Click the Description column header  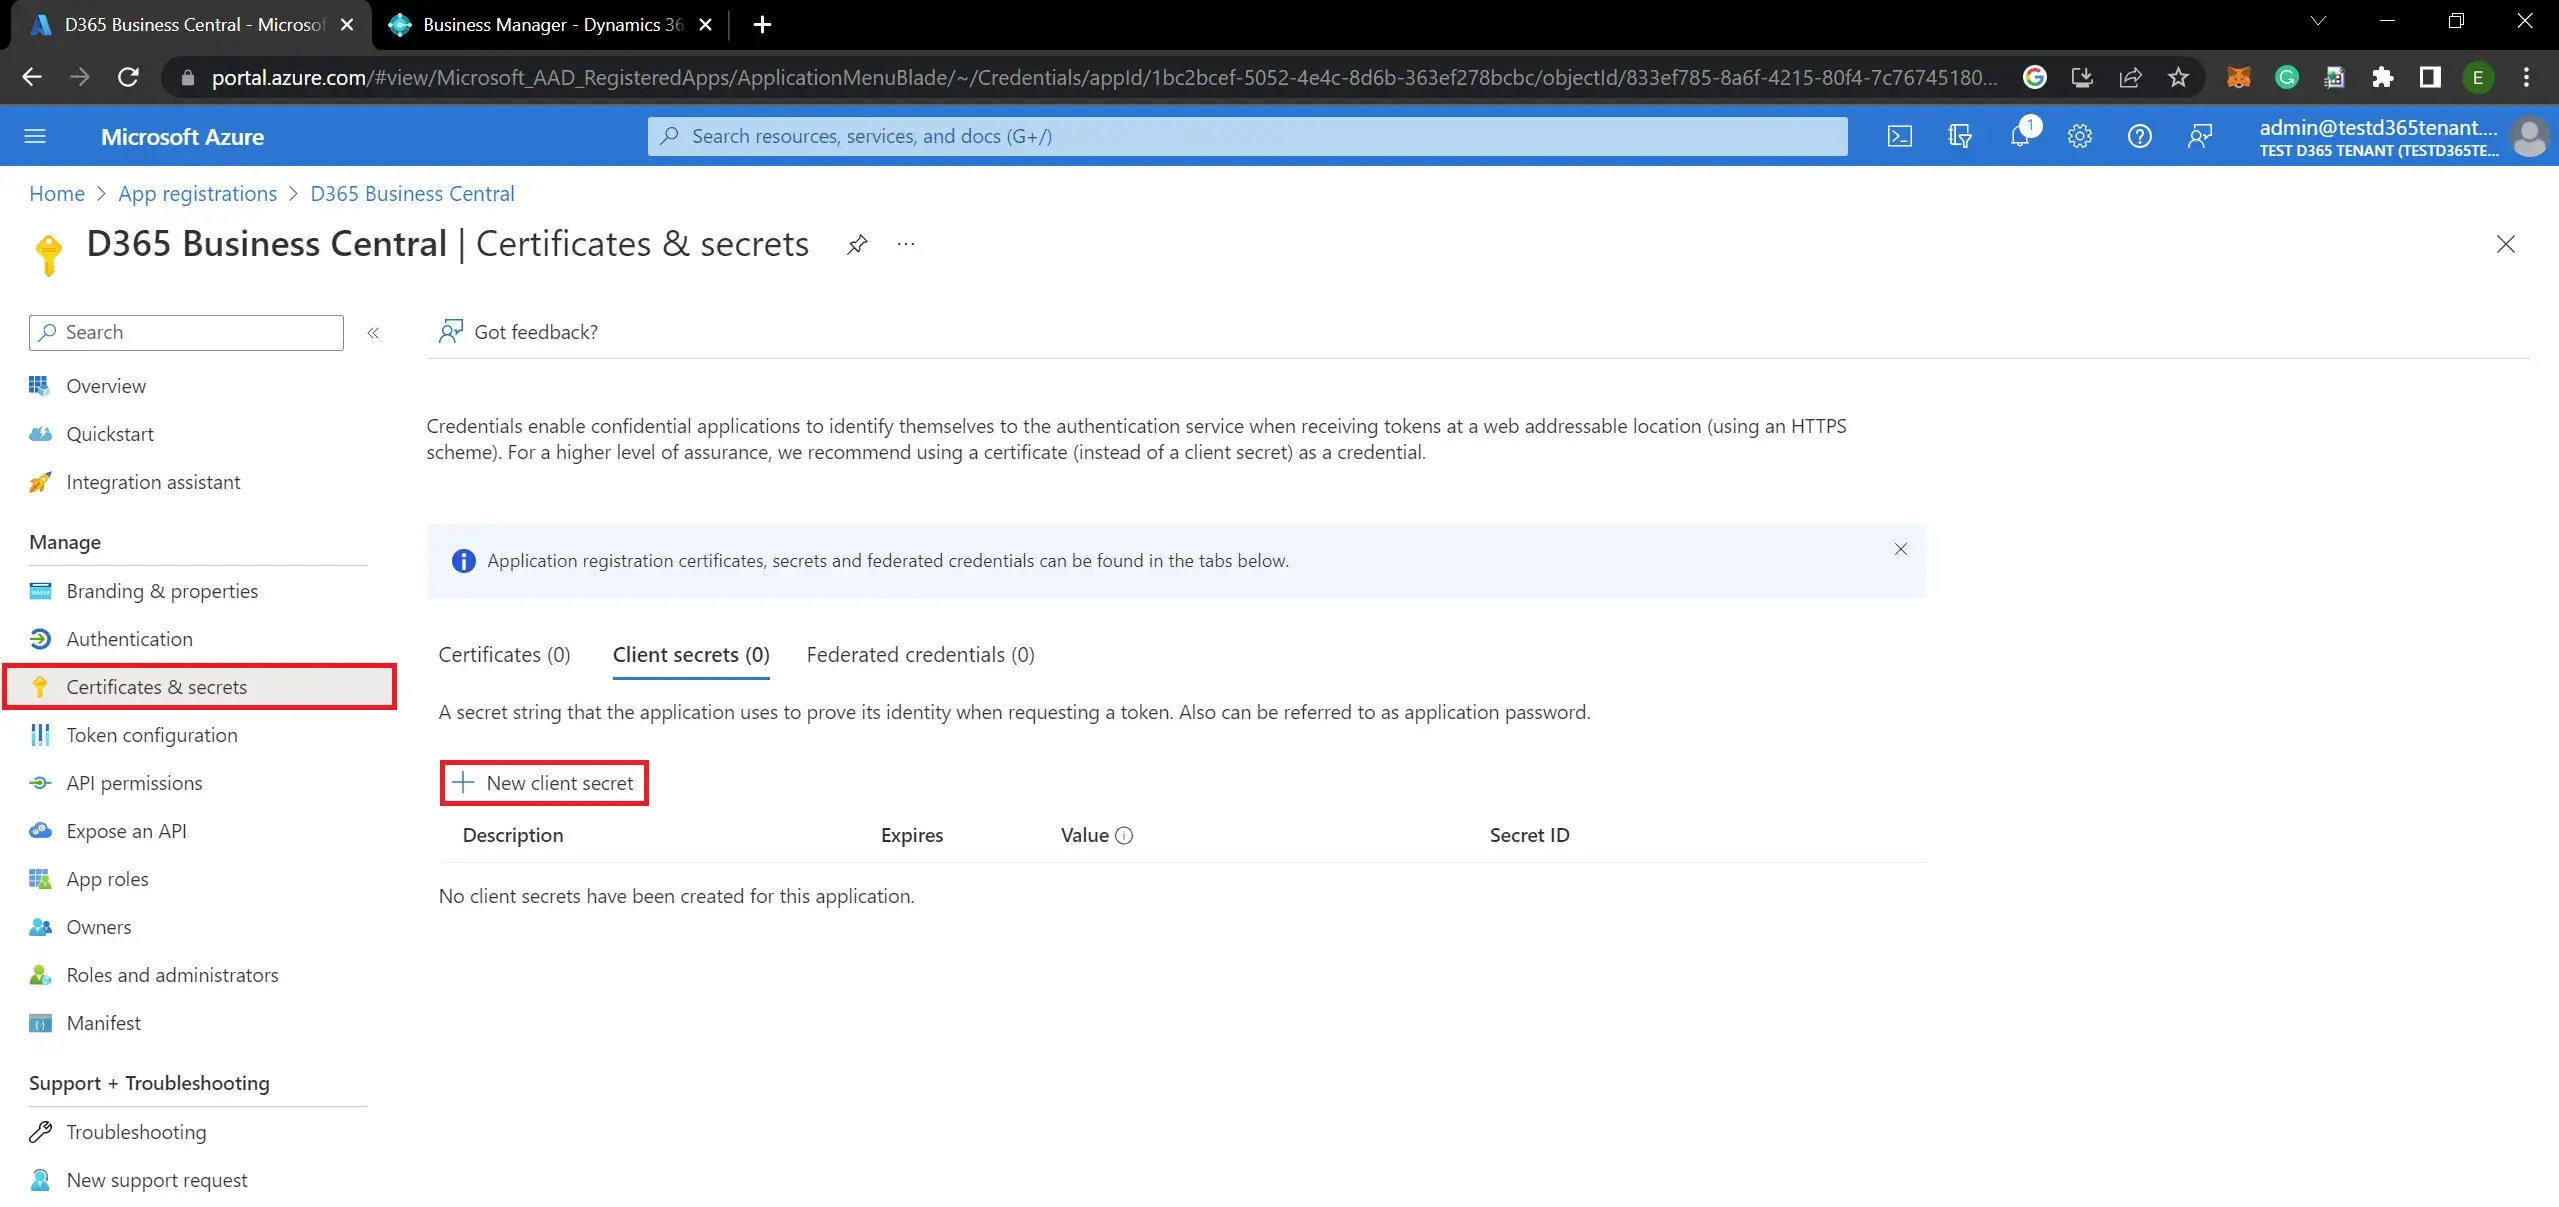513,836
